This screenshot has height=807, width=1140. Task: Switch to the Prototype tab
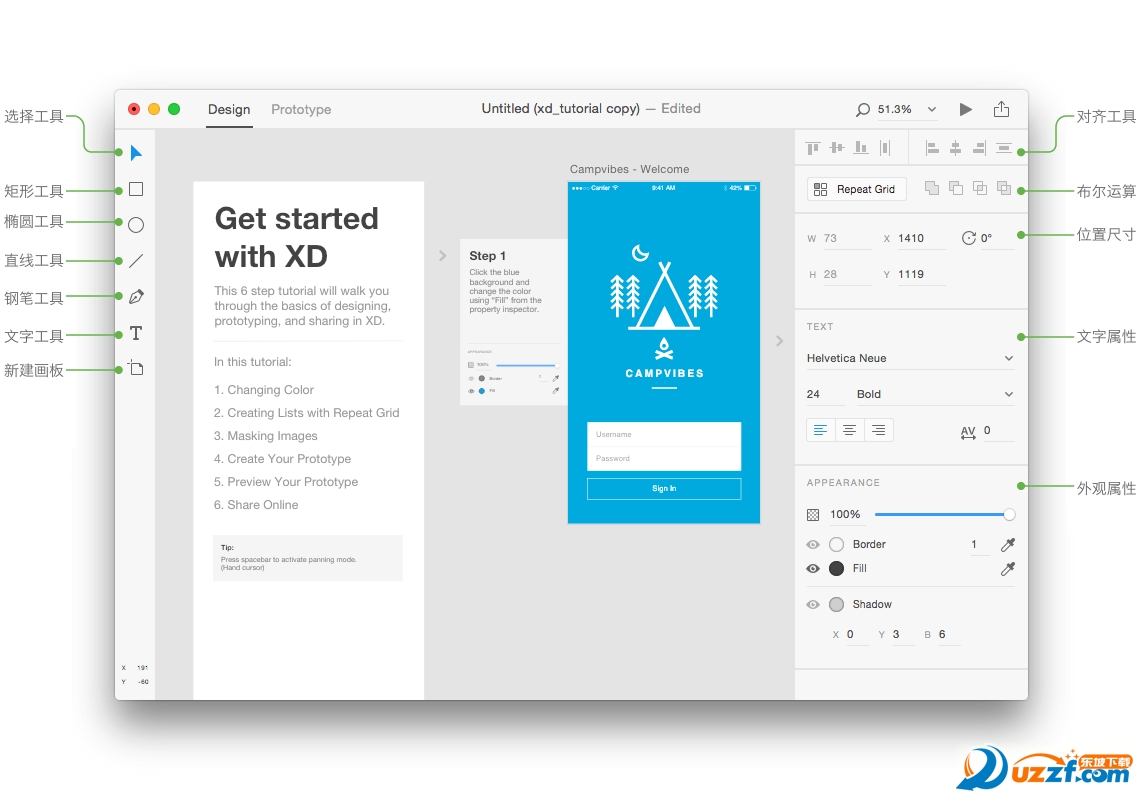coord(301,109)
